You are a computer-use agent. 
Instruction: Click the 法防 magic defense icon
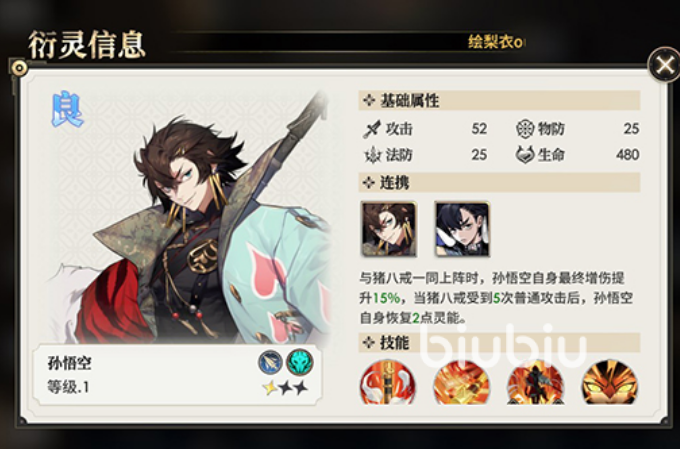(372, 155)
